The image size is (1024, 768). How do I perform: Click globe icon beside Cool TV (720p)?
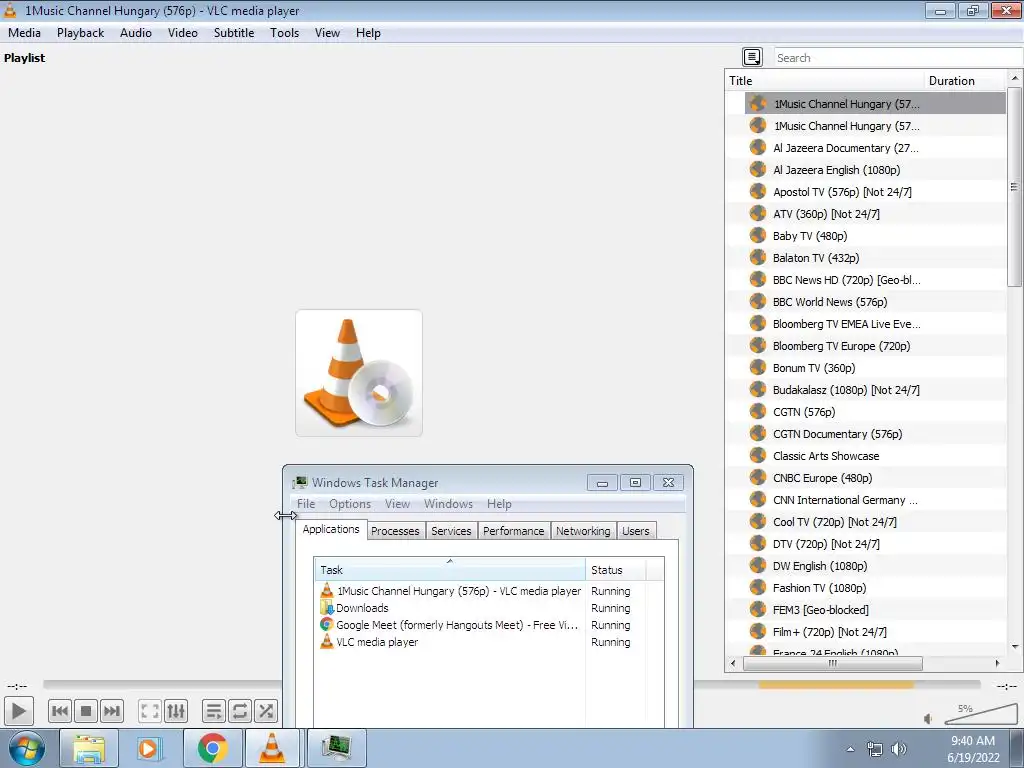758,521
